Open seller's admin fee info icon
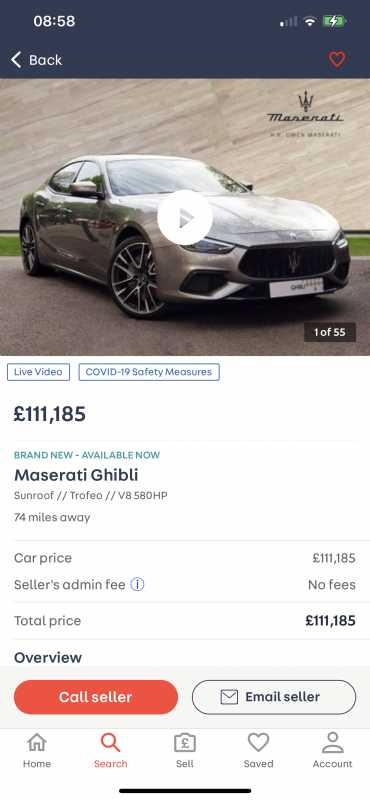370x800 pixels. [x=137, y=585]
